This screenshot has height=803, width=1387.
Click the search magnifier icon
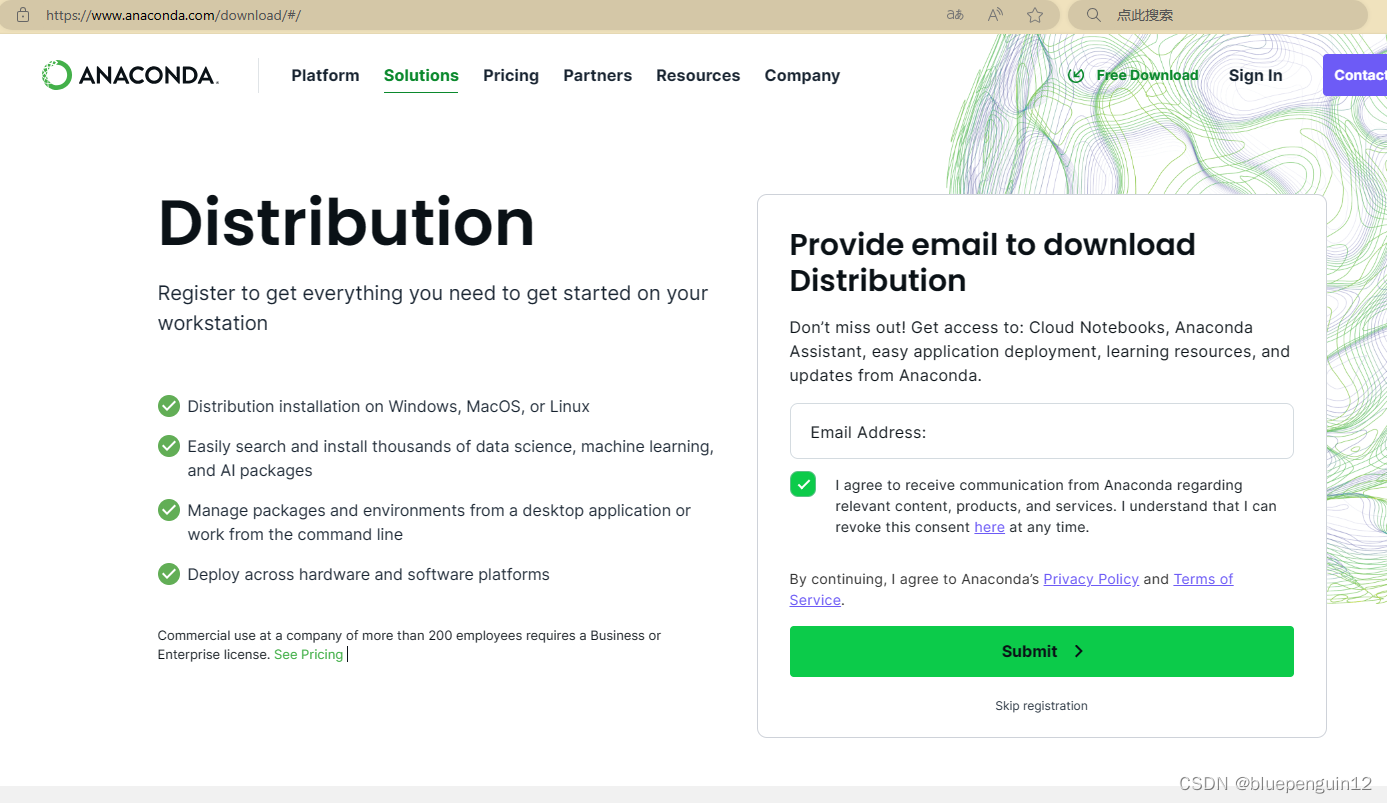click(1094, 15)
